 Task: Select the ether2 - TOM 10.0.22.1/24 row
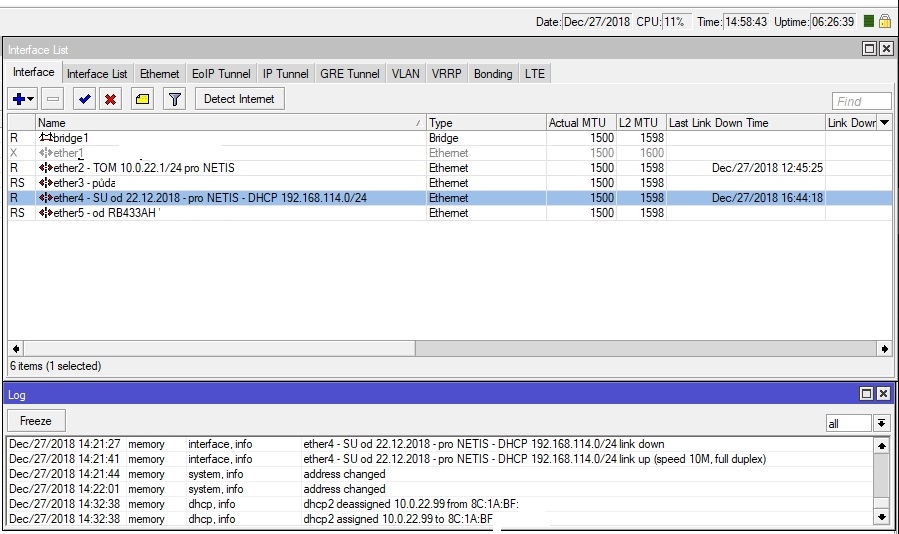click(450, 167)
